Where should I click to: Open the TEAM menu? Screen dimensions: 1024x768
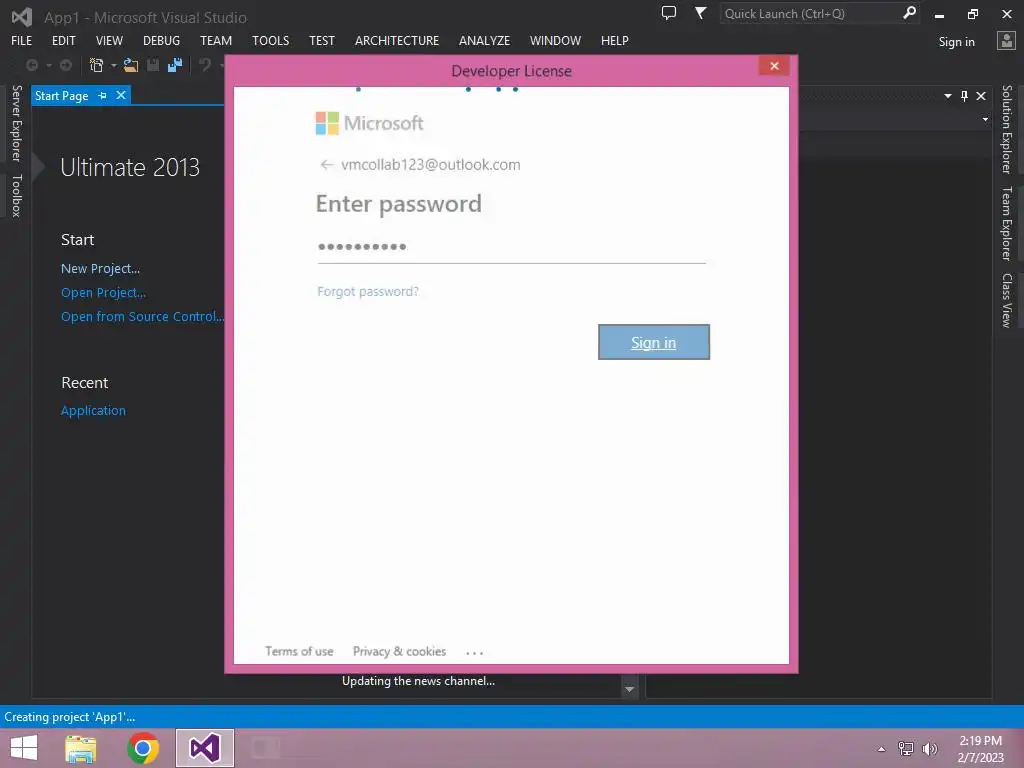216,40
